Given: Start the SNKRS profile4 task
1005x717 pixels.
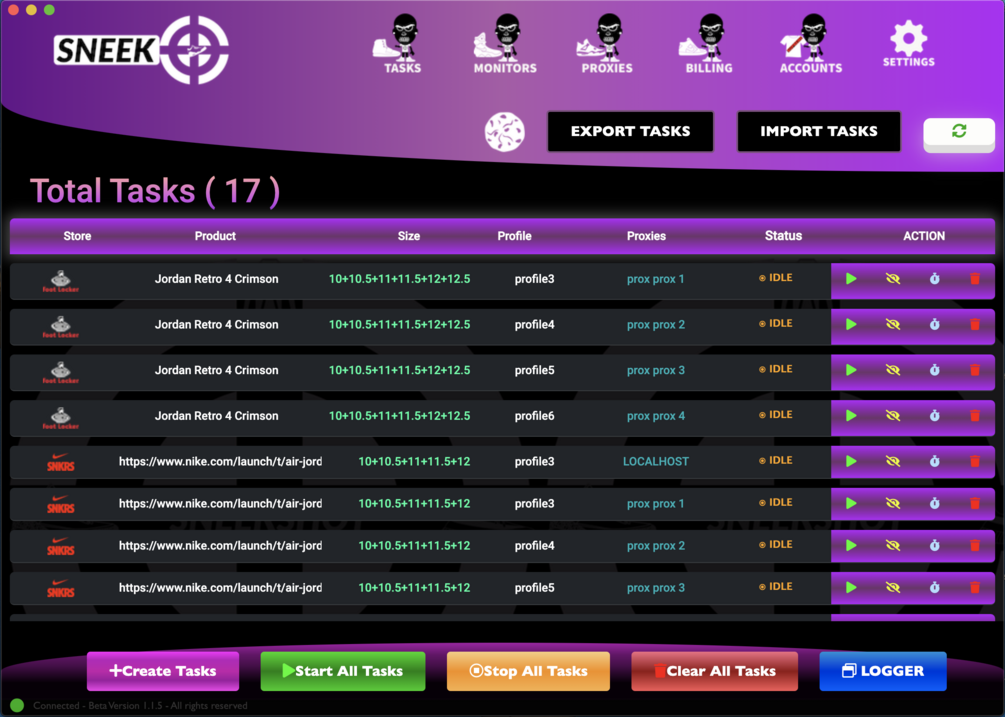Looking at the screenshot, I should (851, 545).
